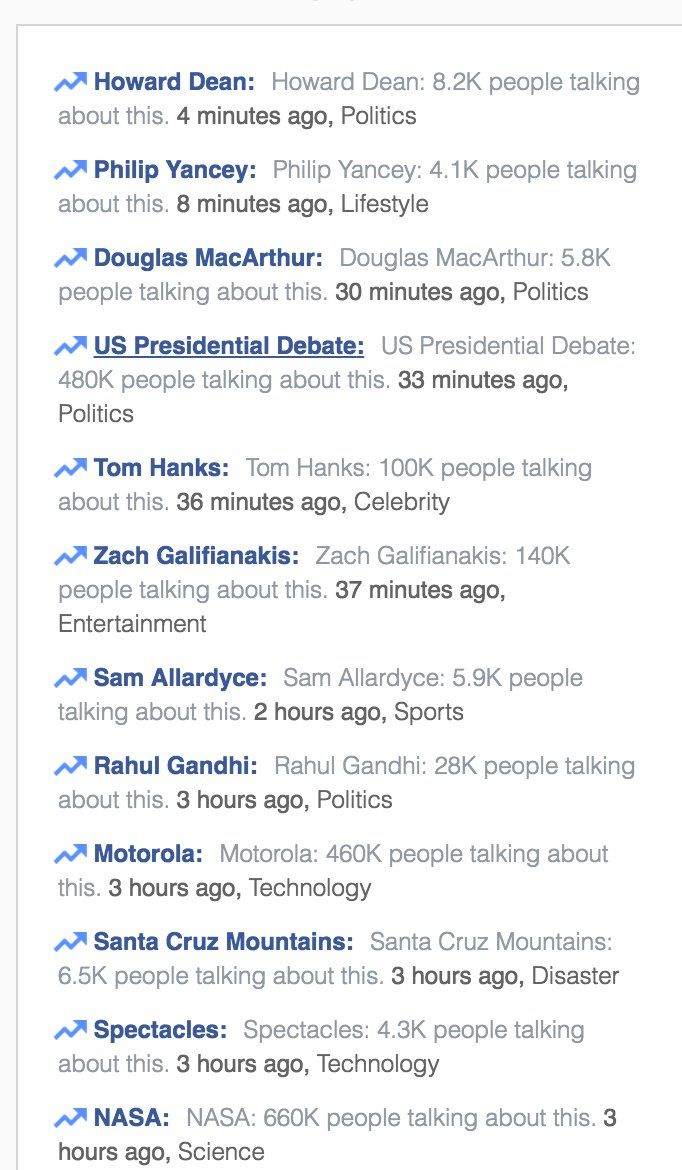Select the Spectacles trending topic link
The image size is (682, 1170).
tap(160, 1030)
